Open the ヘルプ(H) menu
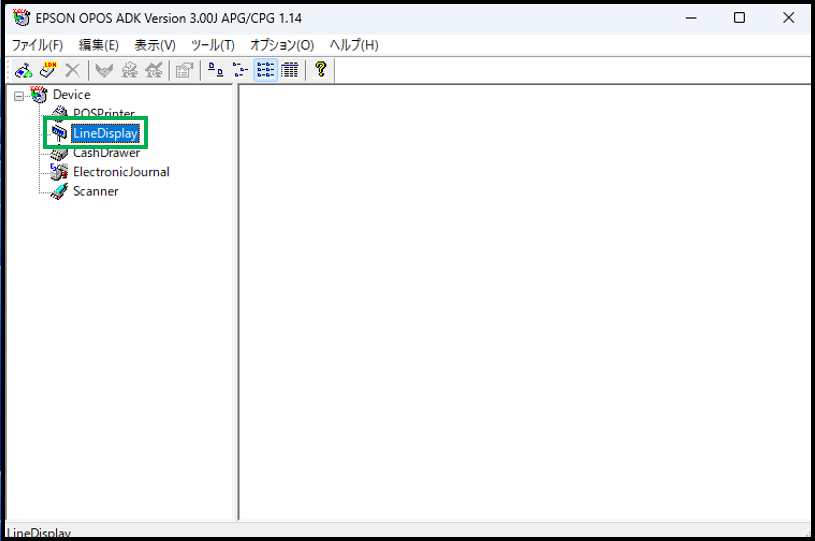 pos(354,45)
